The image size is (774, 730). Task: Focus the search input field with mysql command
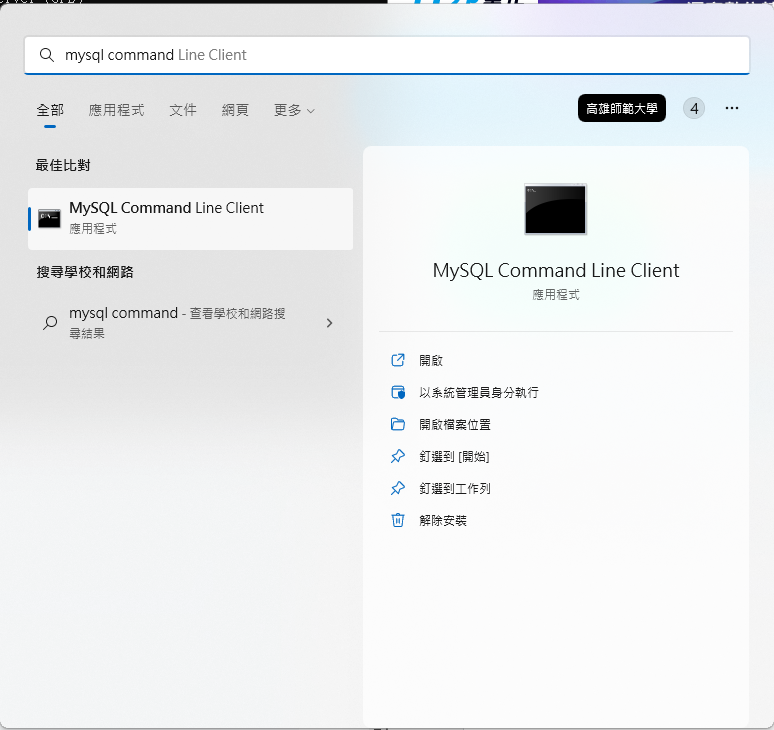[387, 55]
